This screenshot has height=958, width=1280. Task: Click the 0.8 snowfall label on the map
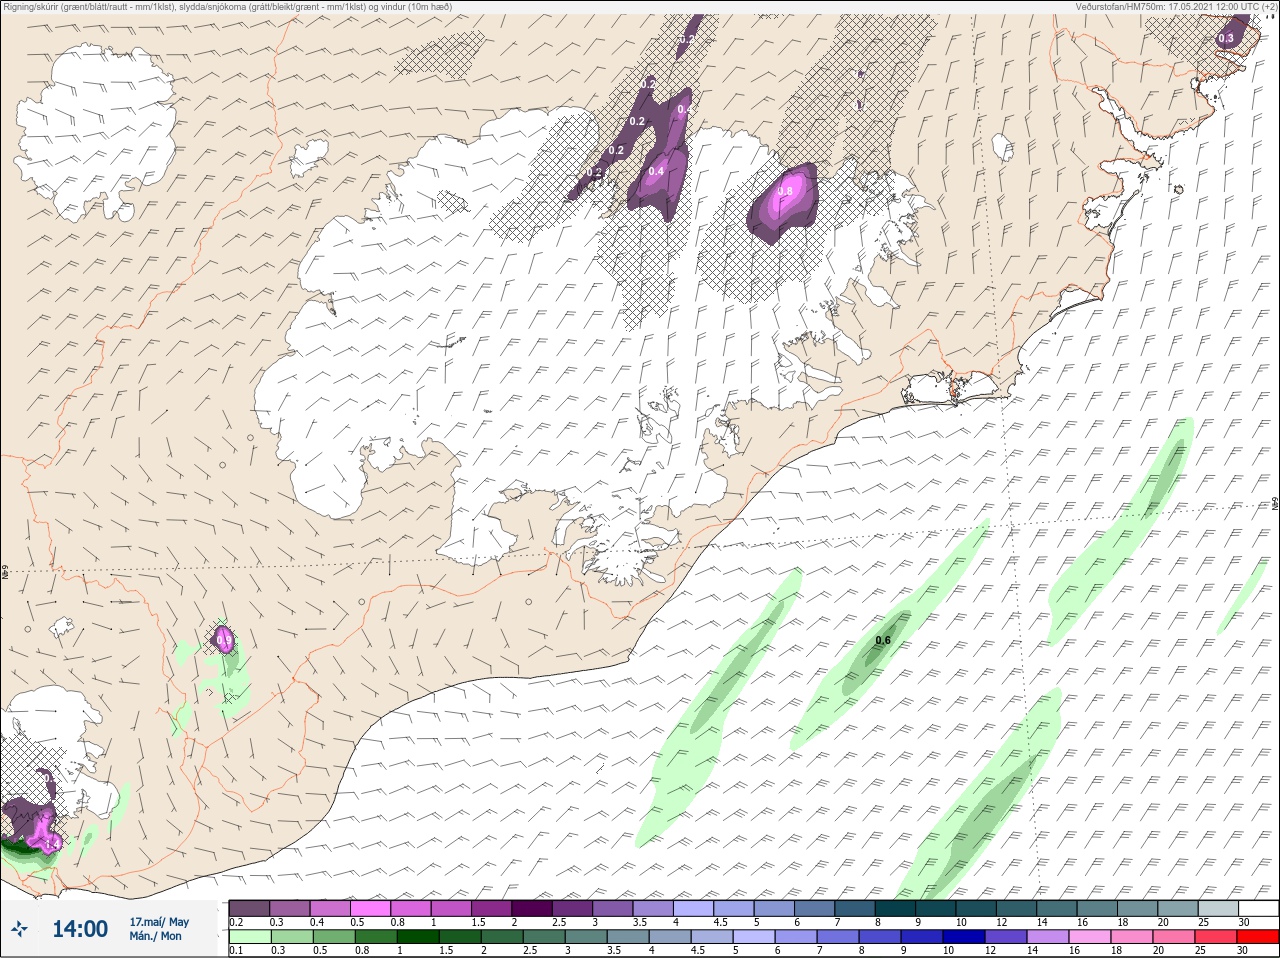pos(785,192)
